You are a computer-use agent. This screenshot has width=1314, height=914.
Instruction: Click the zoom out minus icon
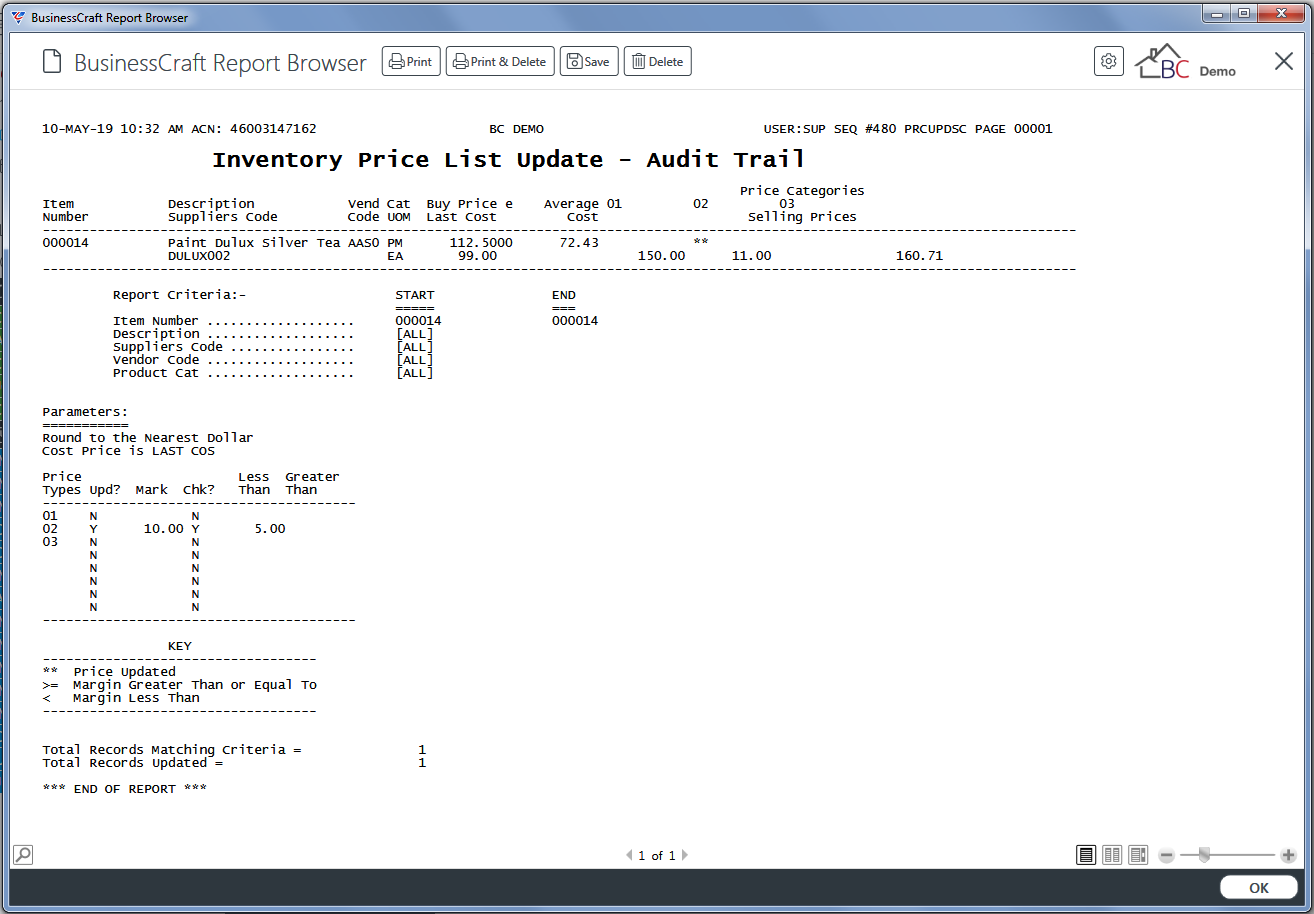click(1166, 855)
